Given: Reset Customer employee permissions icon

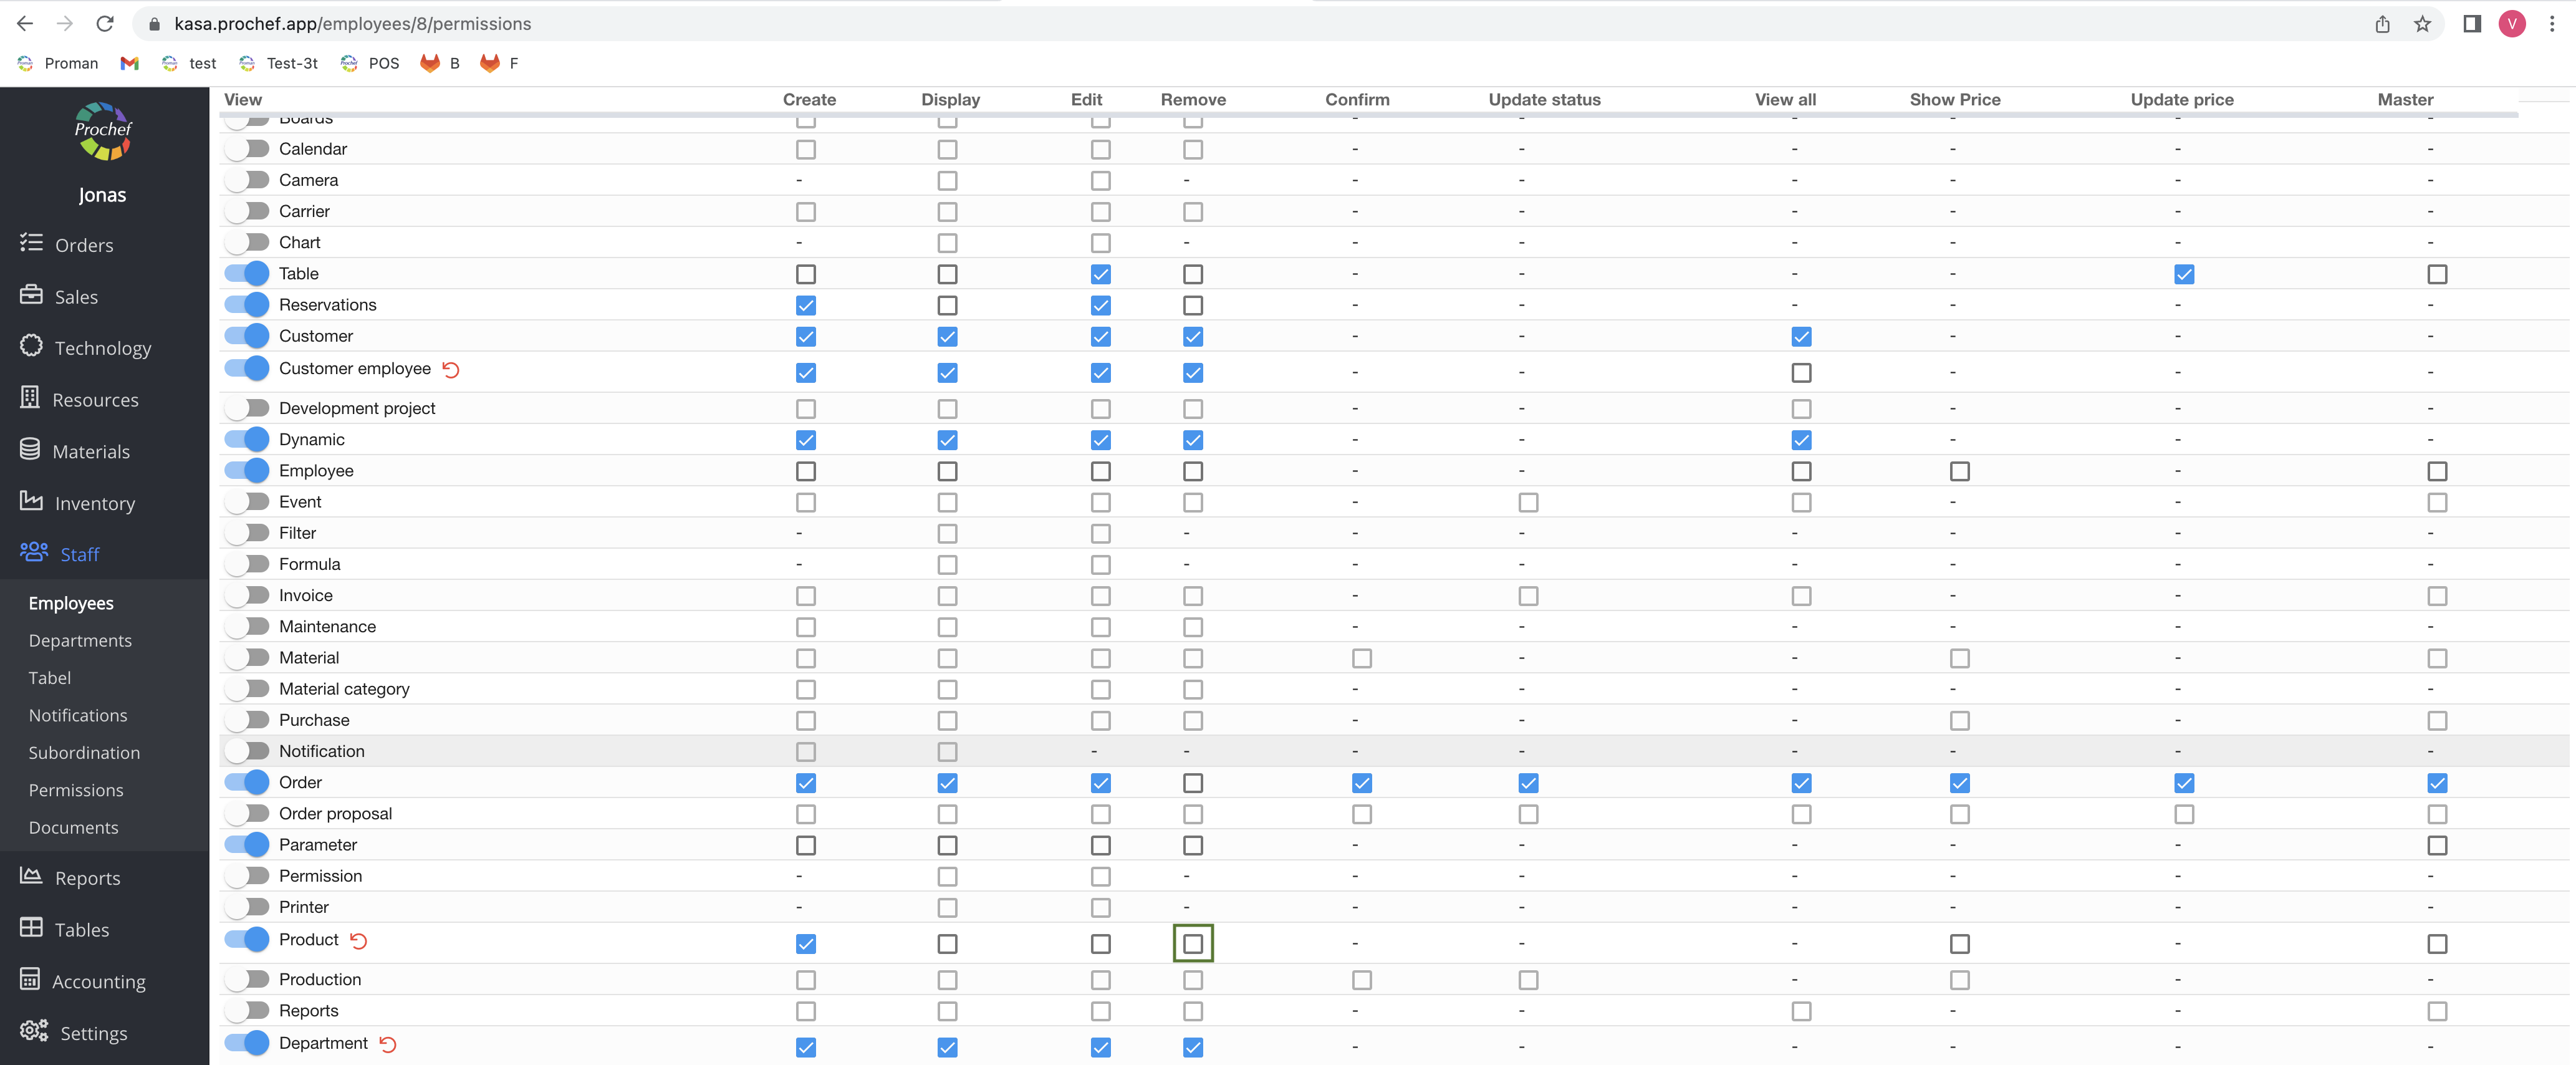Looking at the screenshot, I should click(x=451, y=370).
